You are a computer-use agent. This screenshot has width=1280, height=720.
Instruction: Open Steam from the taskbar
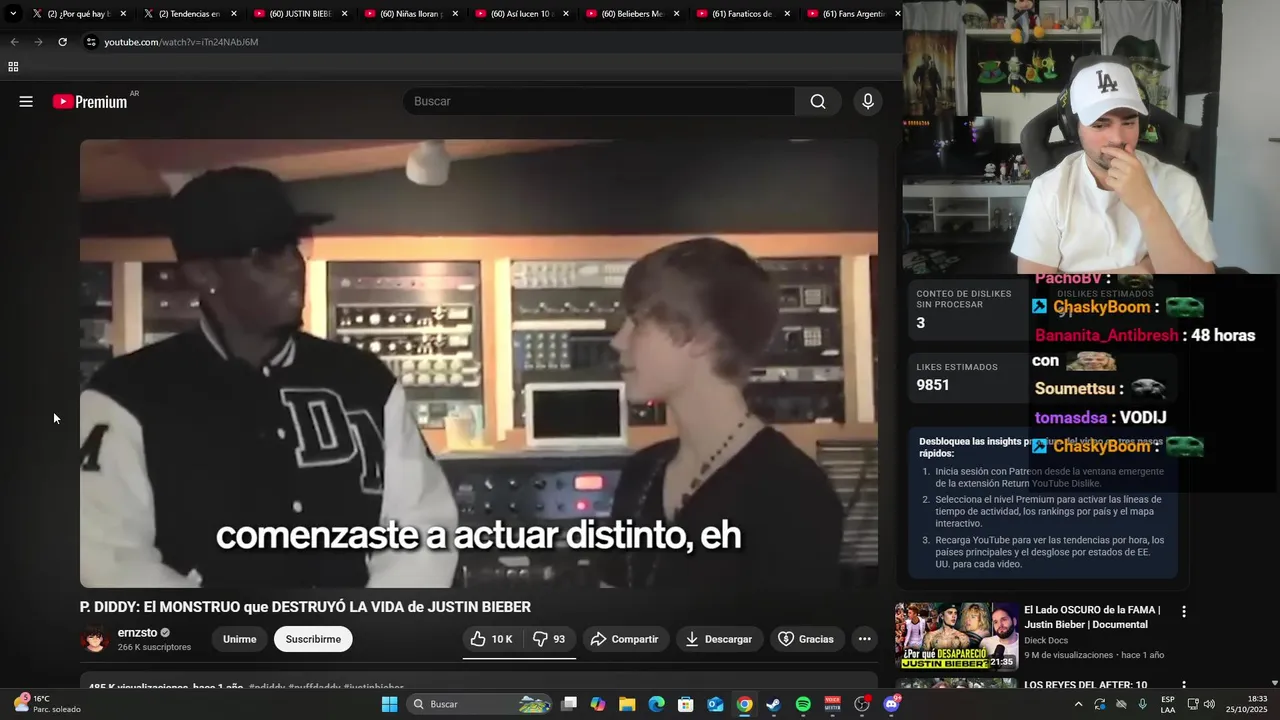coord(773,704)
